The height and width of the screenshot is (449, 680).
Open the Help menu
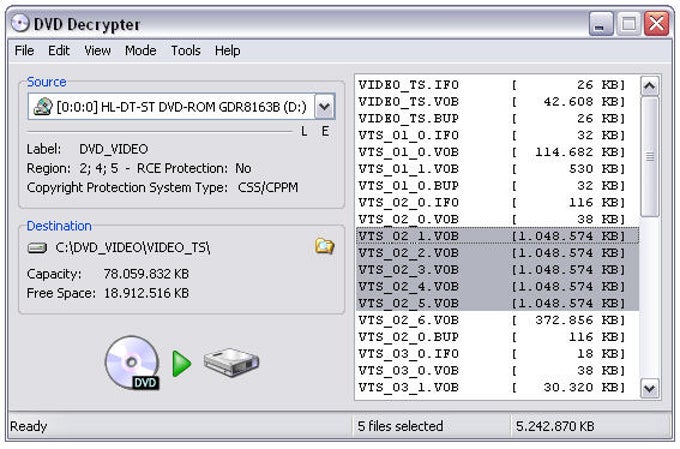(x=227, y=50)
